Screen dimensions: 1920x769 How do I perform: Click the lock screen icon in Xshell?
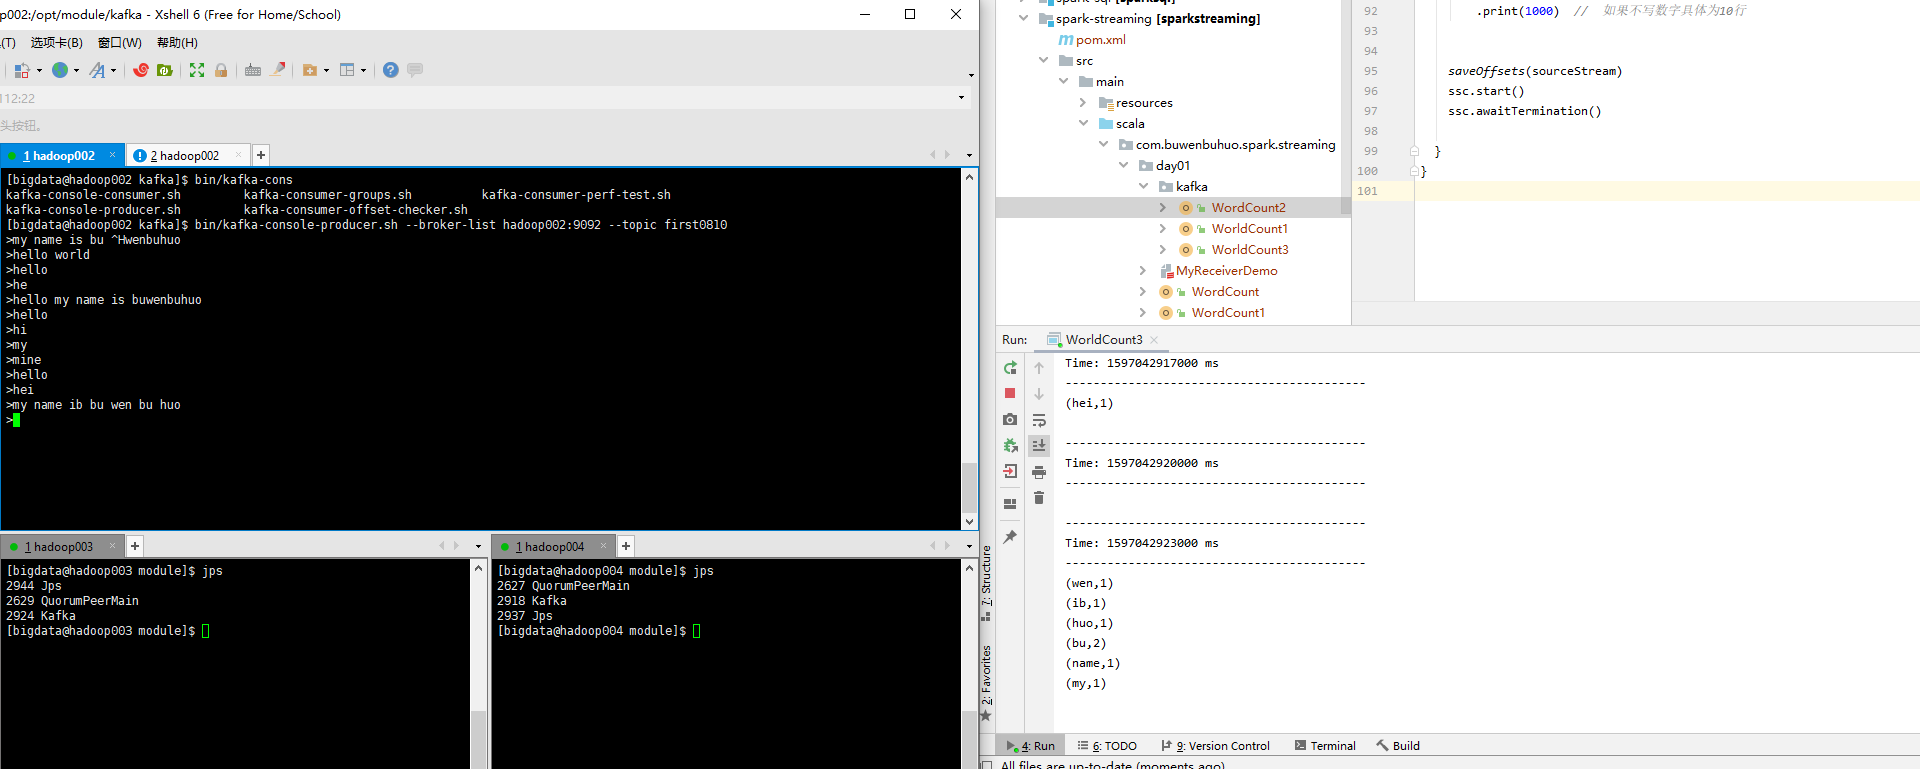221,70
